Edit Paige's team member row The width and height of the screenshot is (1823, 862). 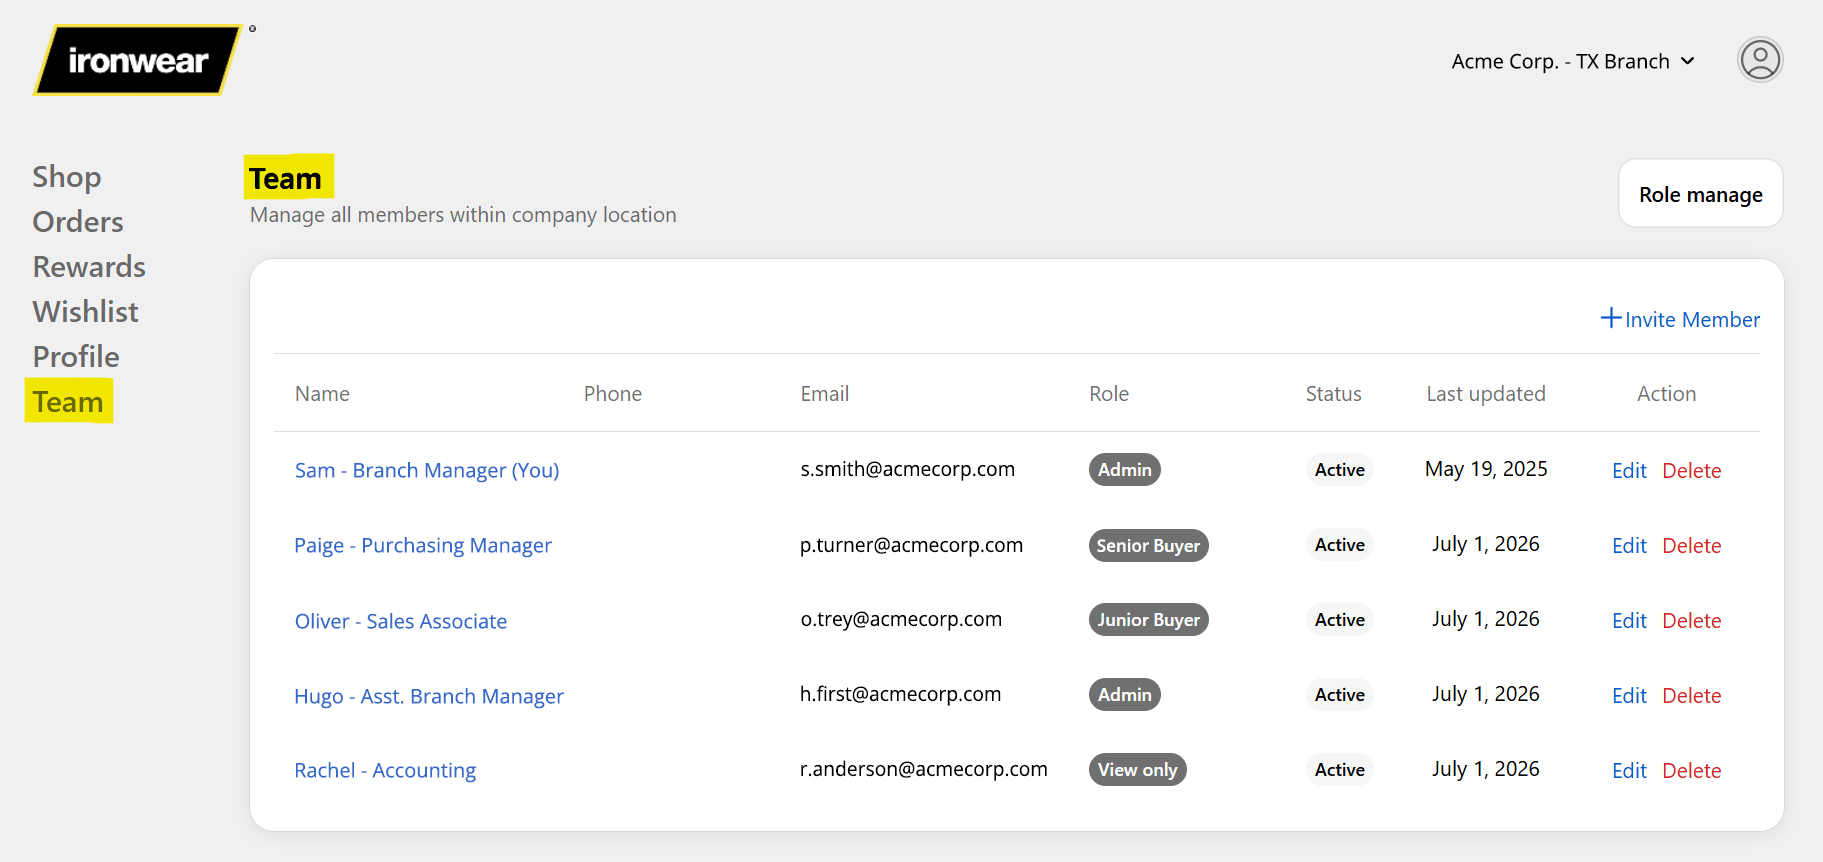point(1629,545)
